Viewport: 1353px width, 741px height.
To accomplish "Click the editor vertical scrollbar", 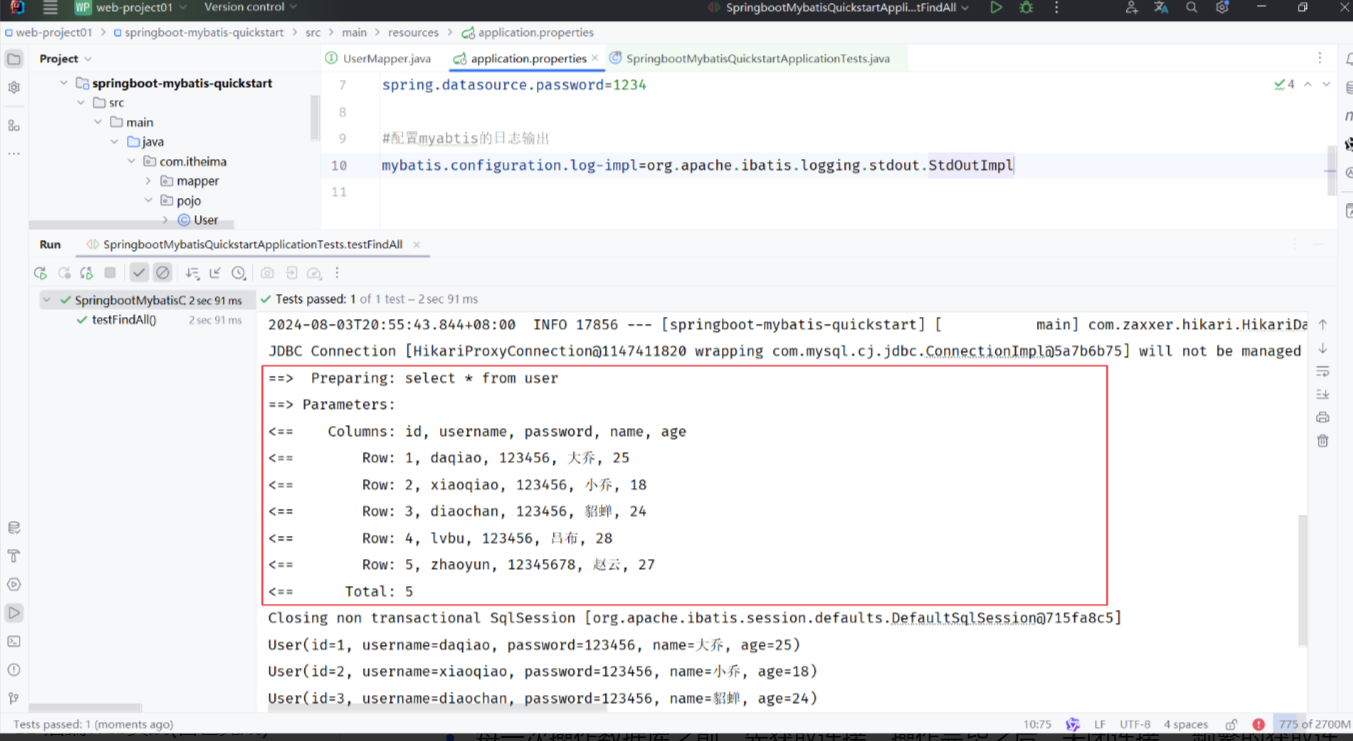I will [x=1331, y=170].
